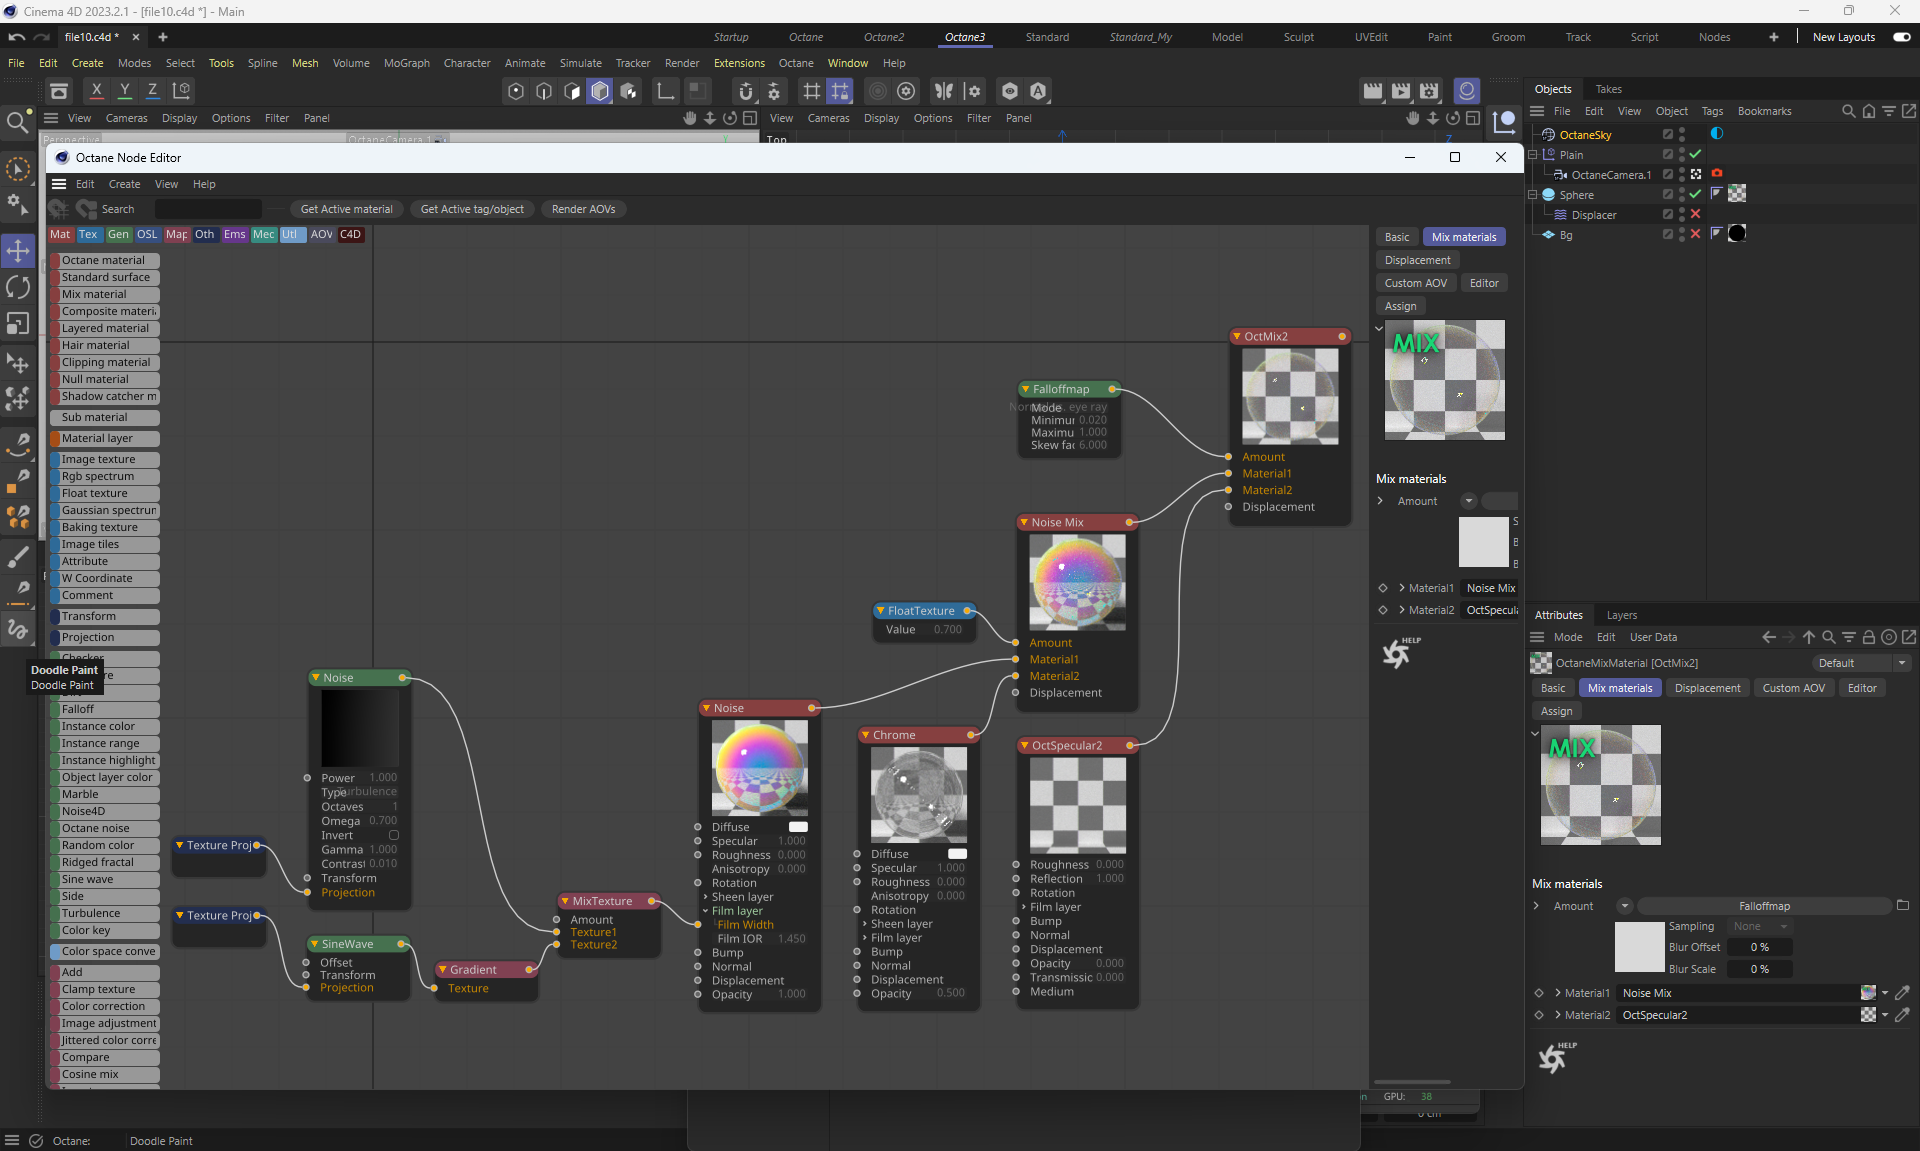Screen dimensions: 1920x1151
Task: Toggle the Invert checkbox on Noise node
Action: tap(394, 835)
